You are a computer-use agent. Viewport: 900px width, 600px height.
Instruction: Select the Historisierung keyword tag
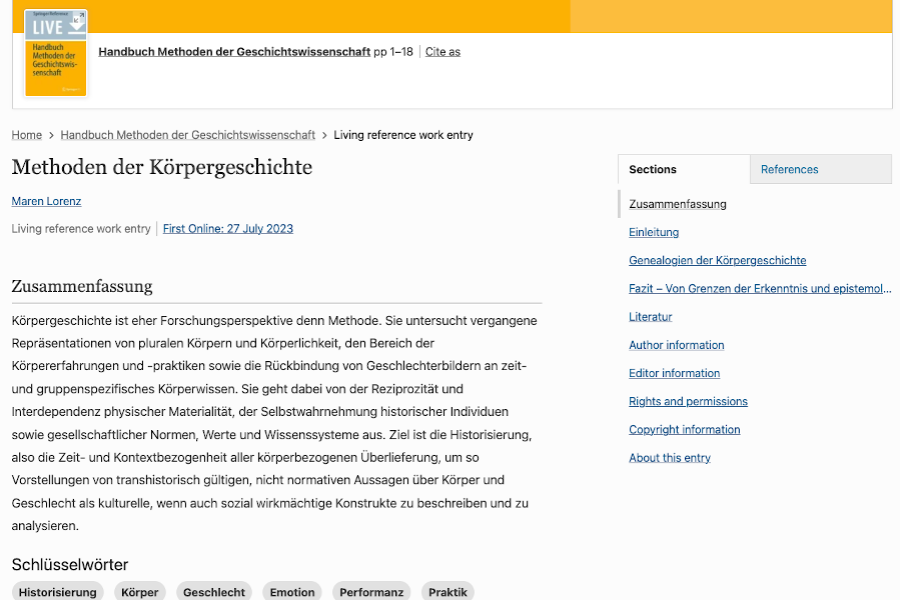pos(58,592)
